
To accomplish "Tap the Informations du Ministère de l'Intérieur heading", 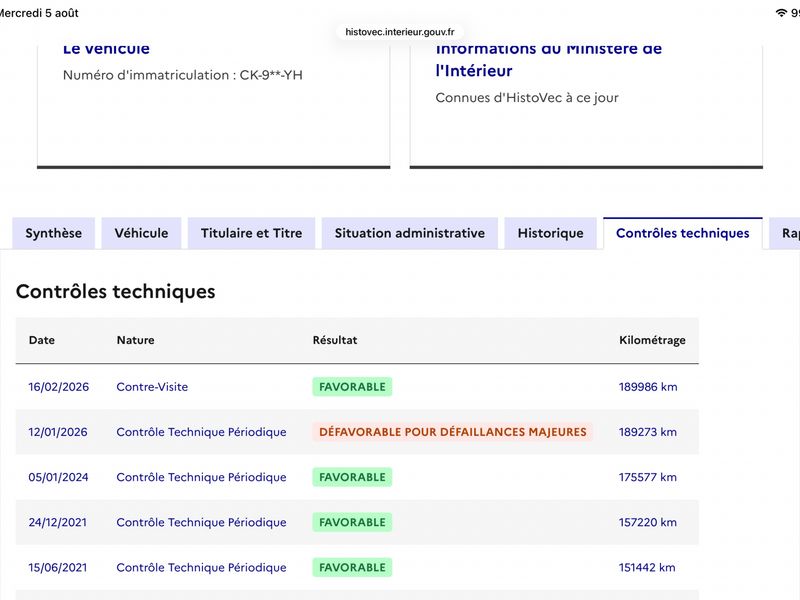I will tap(549, 60).
